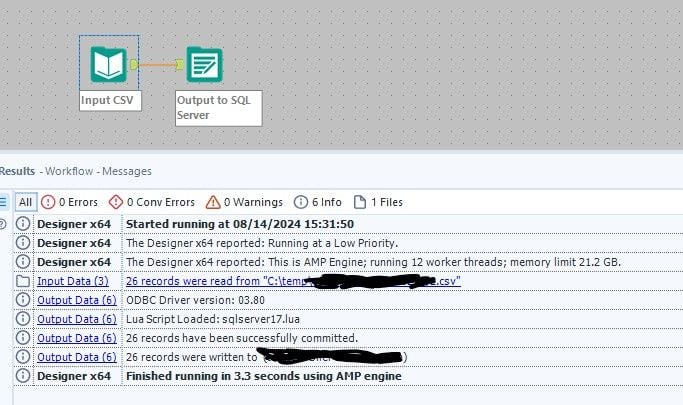Show All messages filter
Viewport: 683px width, 405px height.
(25, 202)
